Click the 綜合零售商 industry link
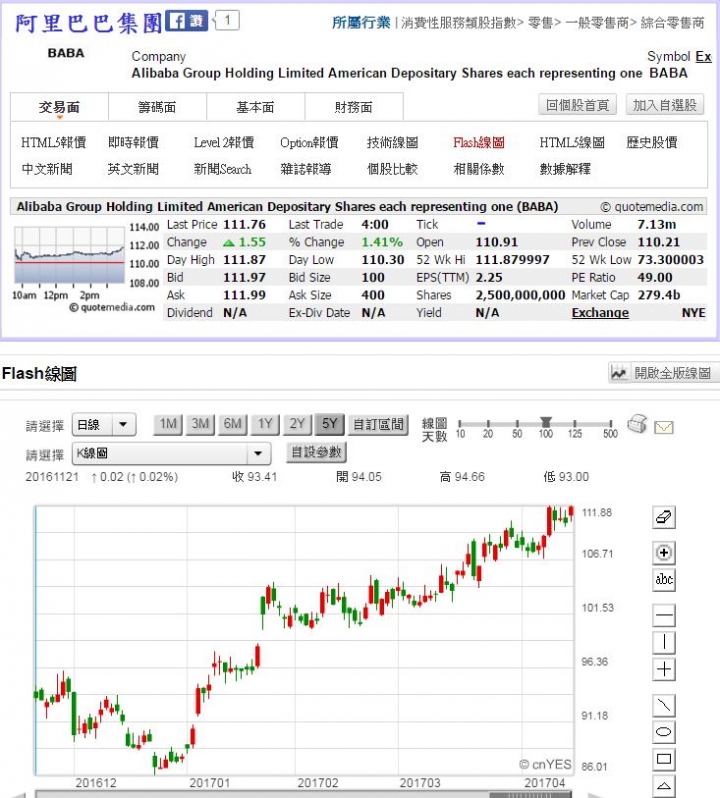720x798 pixels. (x=673, y=22)
